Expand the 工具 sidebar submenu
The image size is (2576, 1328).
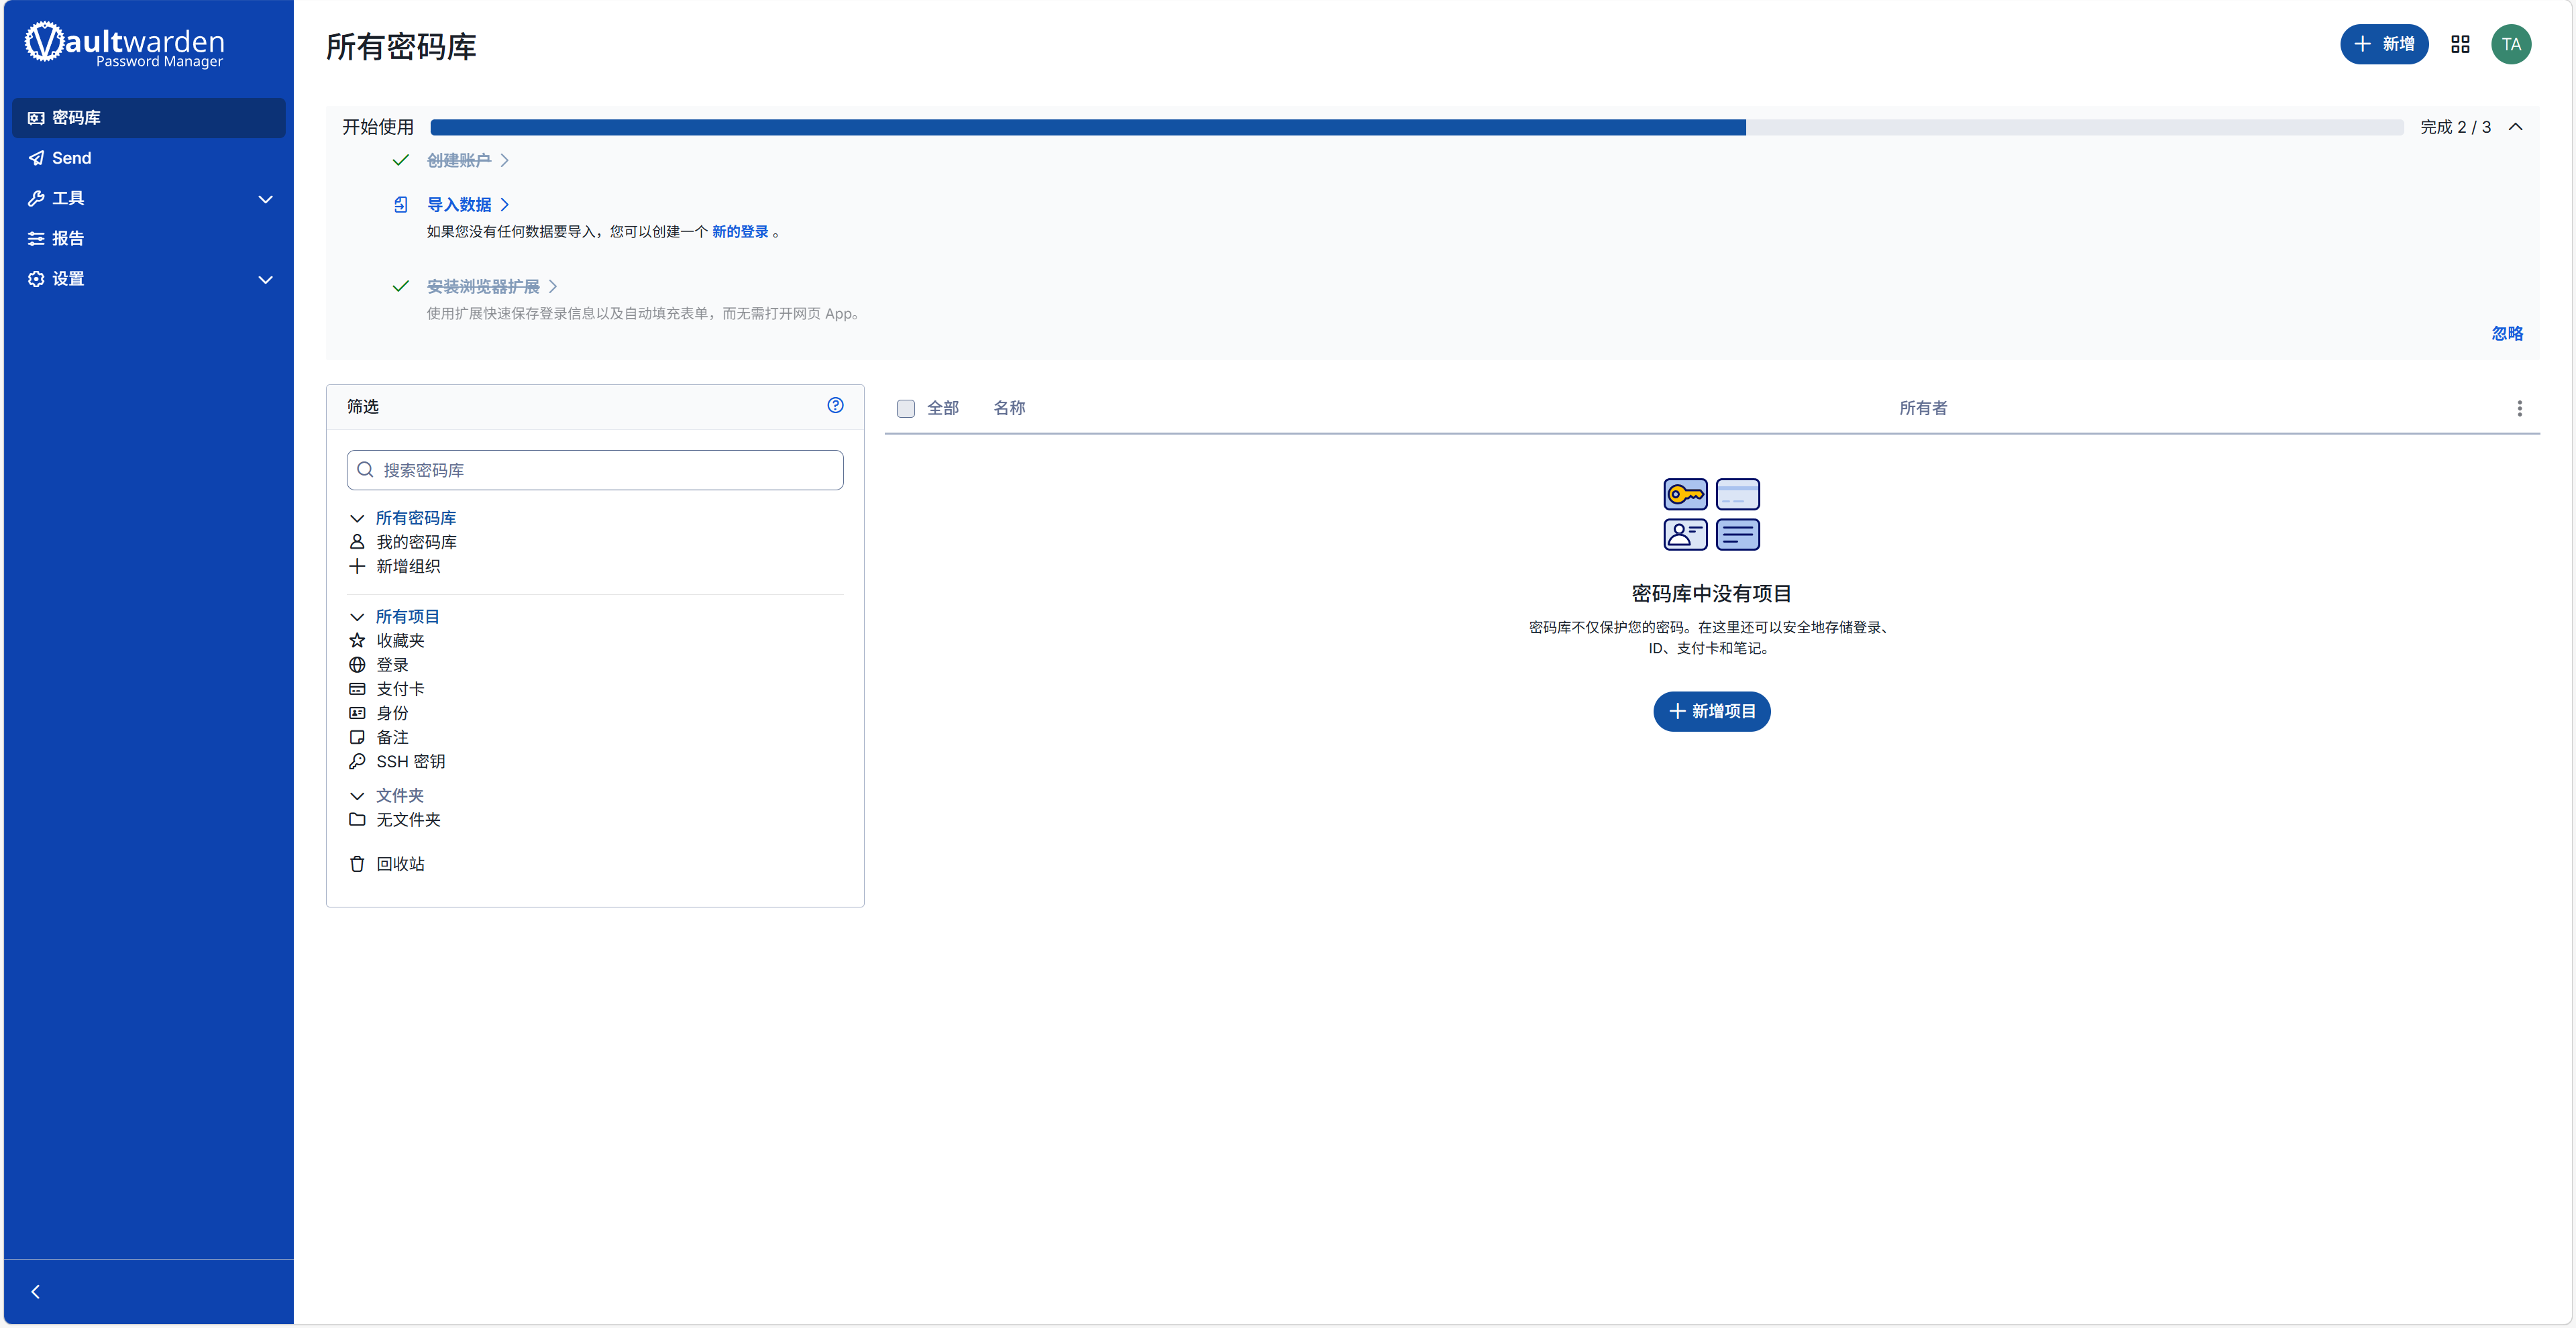pyautogui.click(x=265, y=198)
